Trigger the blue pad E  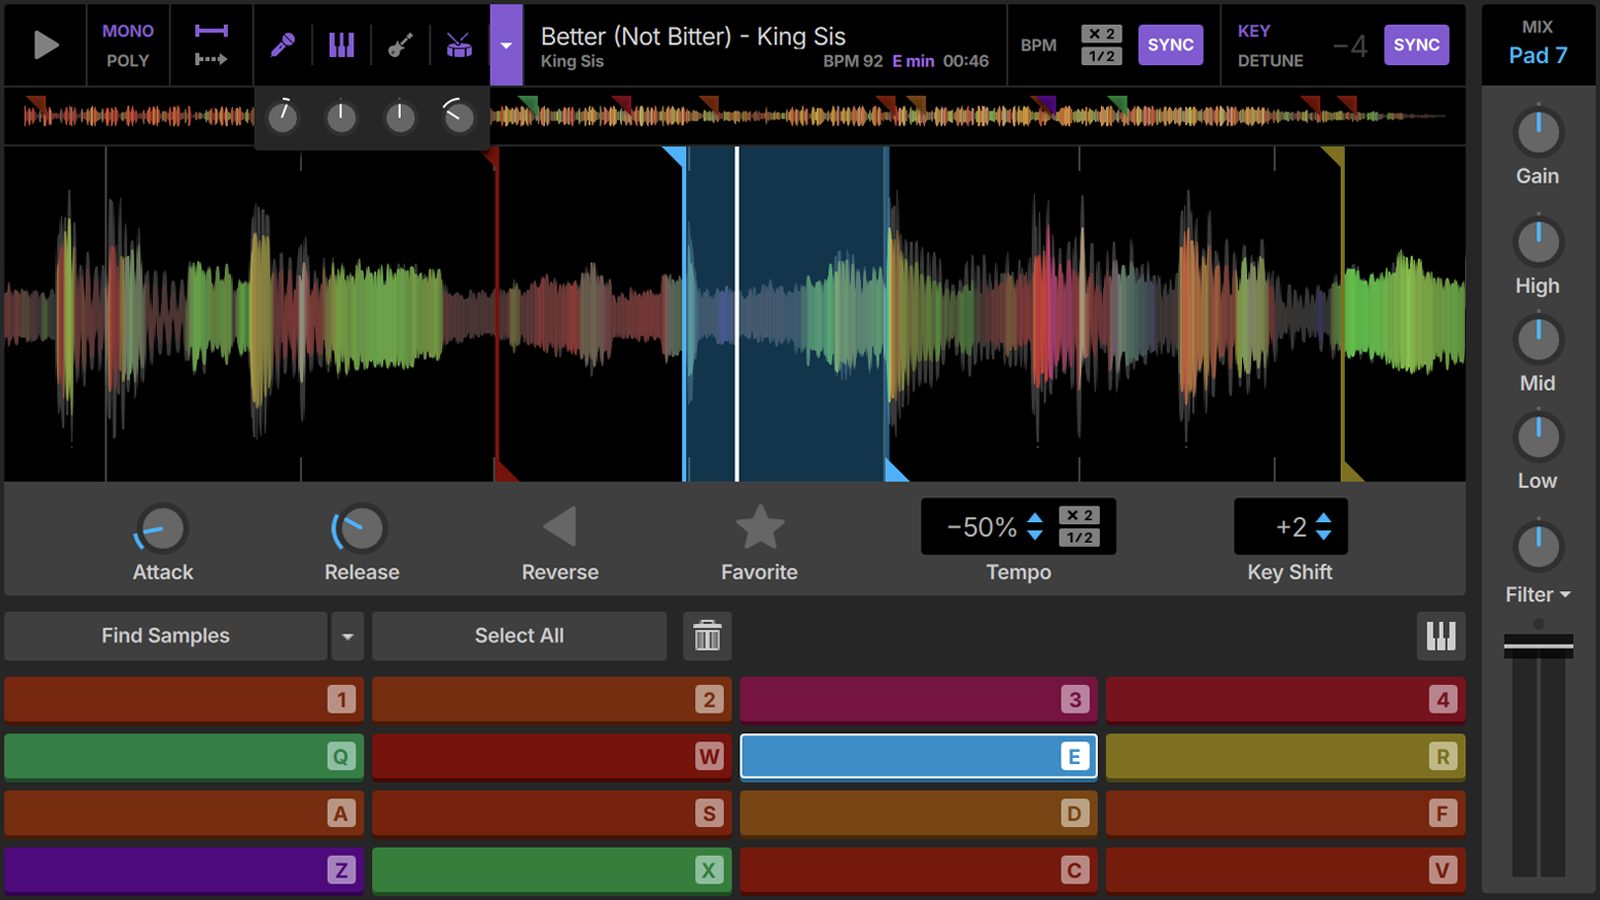(x=918, y=756)
